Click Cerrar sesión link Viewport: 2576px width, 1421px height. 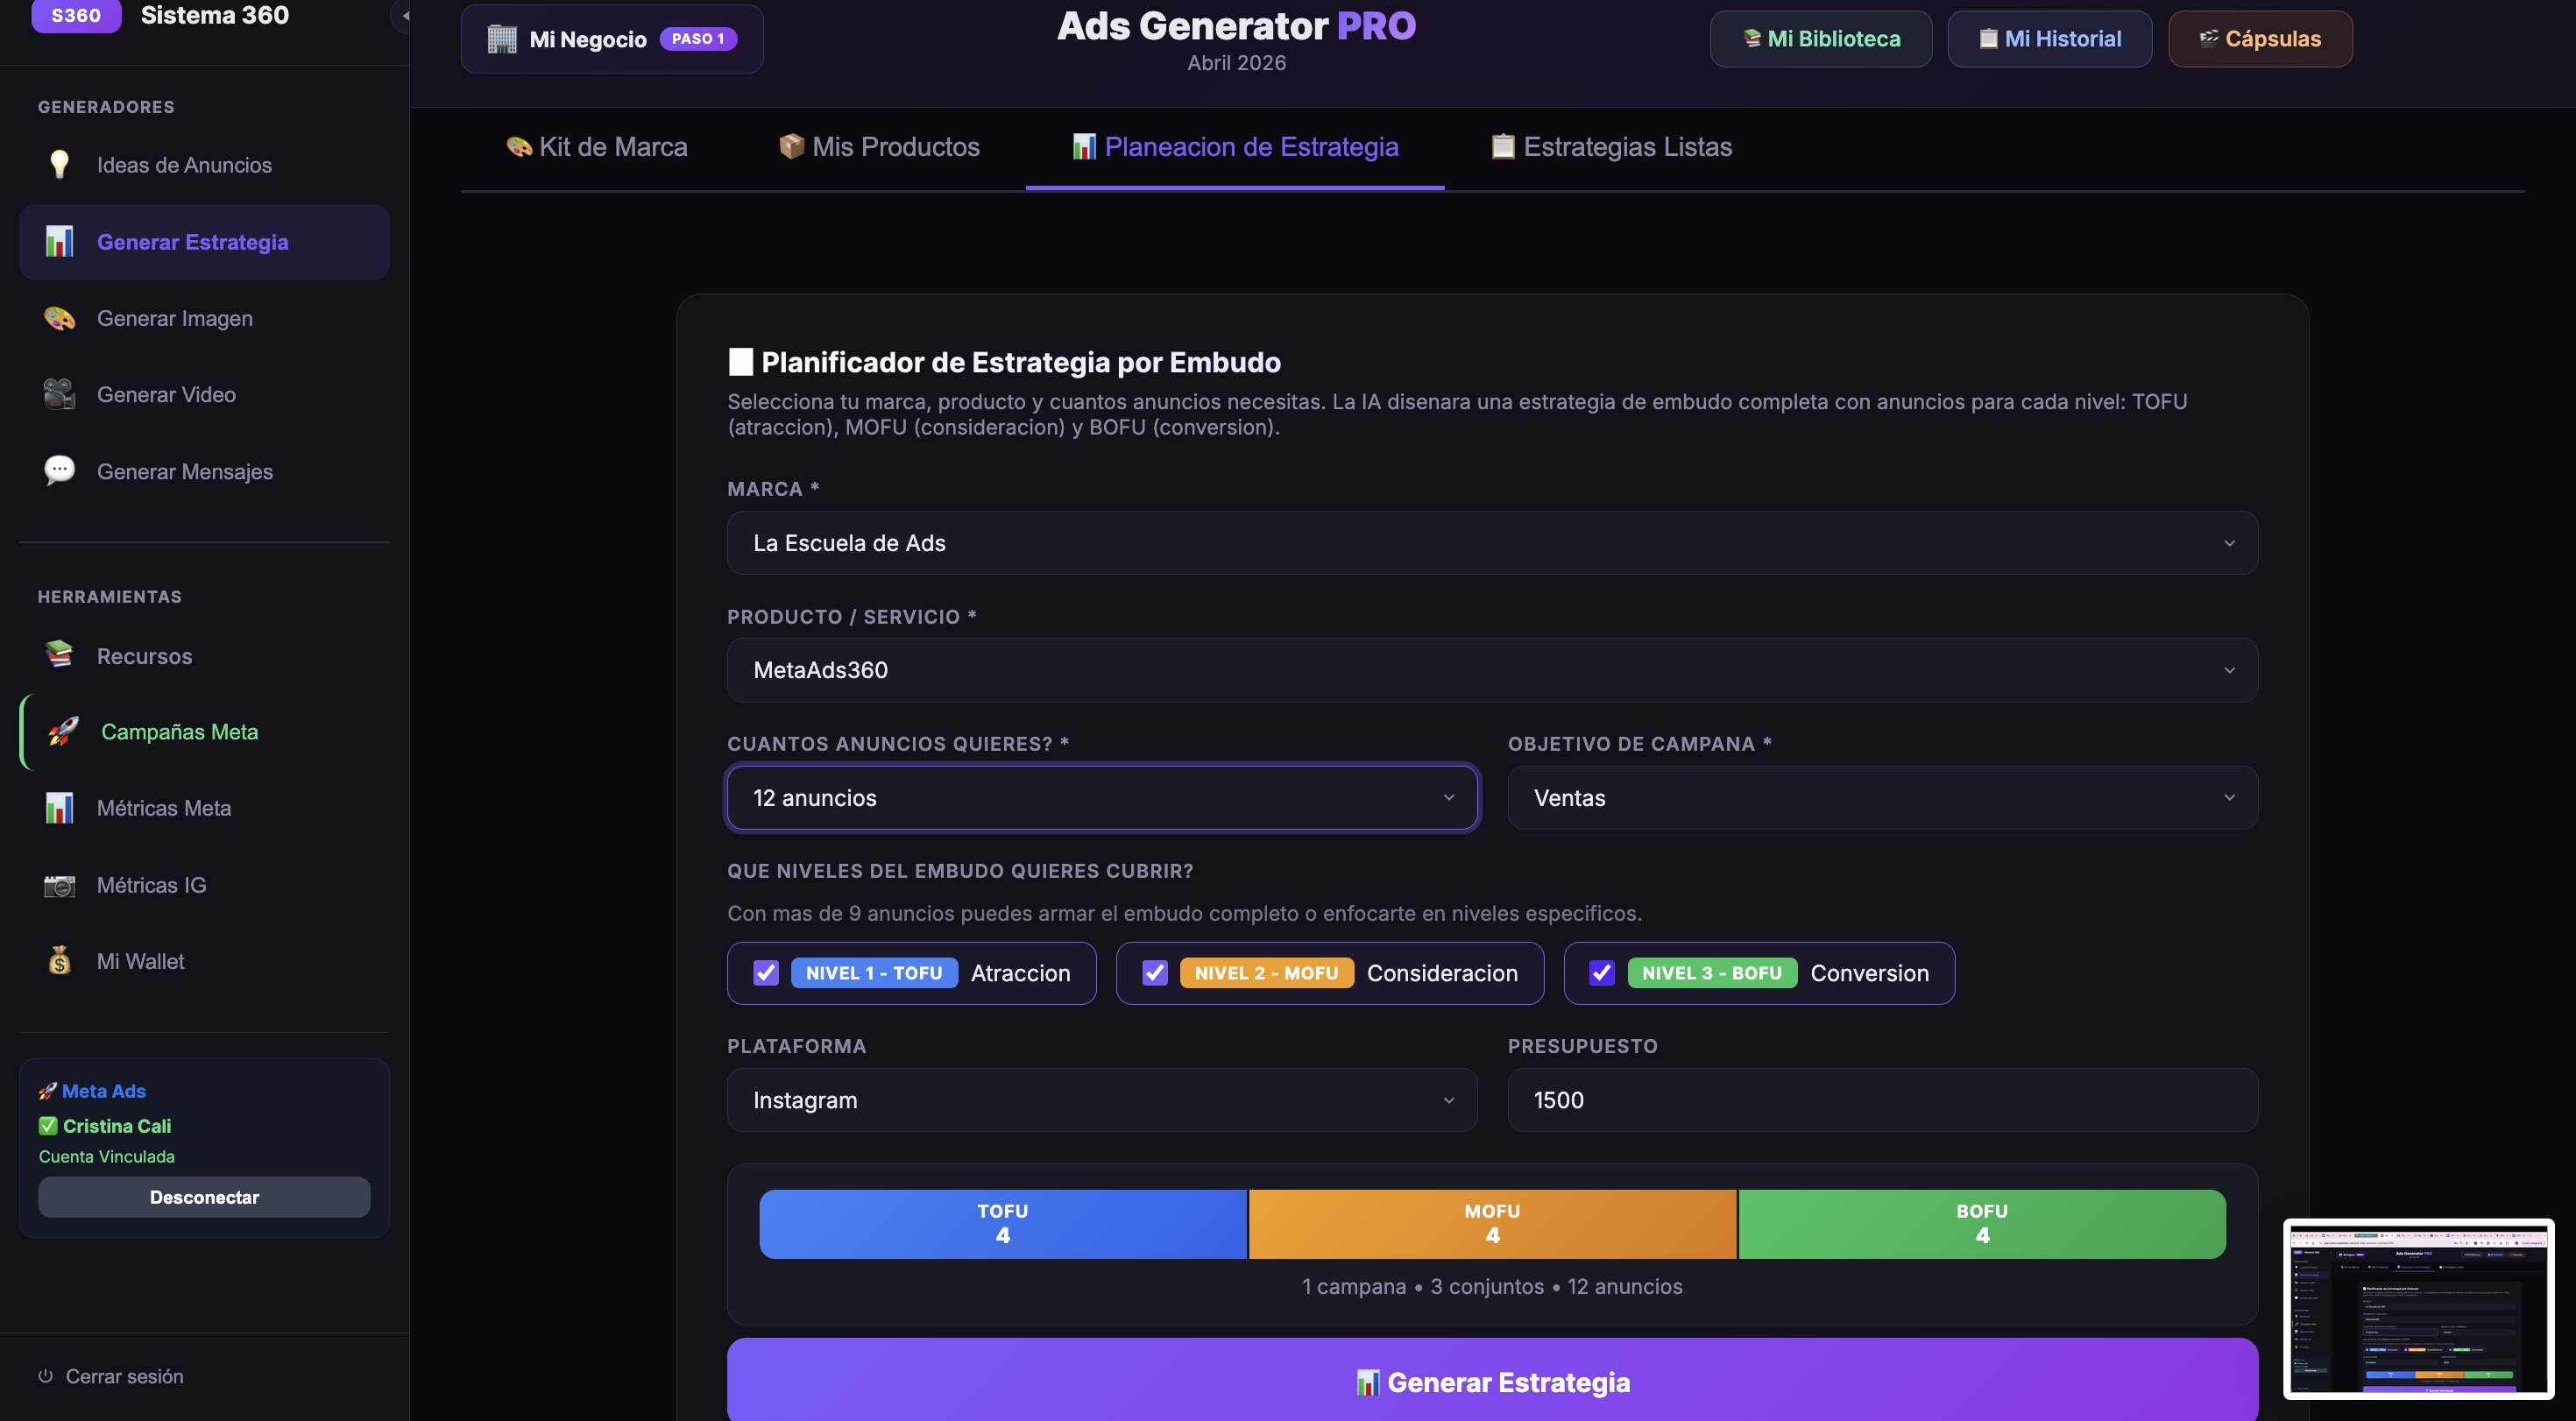111,1376
